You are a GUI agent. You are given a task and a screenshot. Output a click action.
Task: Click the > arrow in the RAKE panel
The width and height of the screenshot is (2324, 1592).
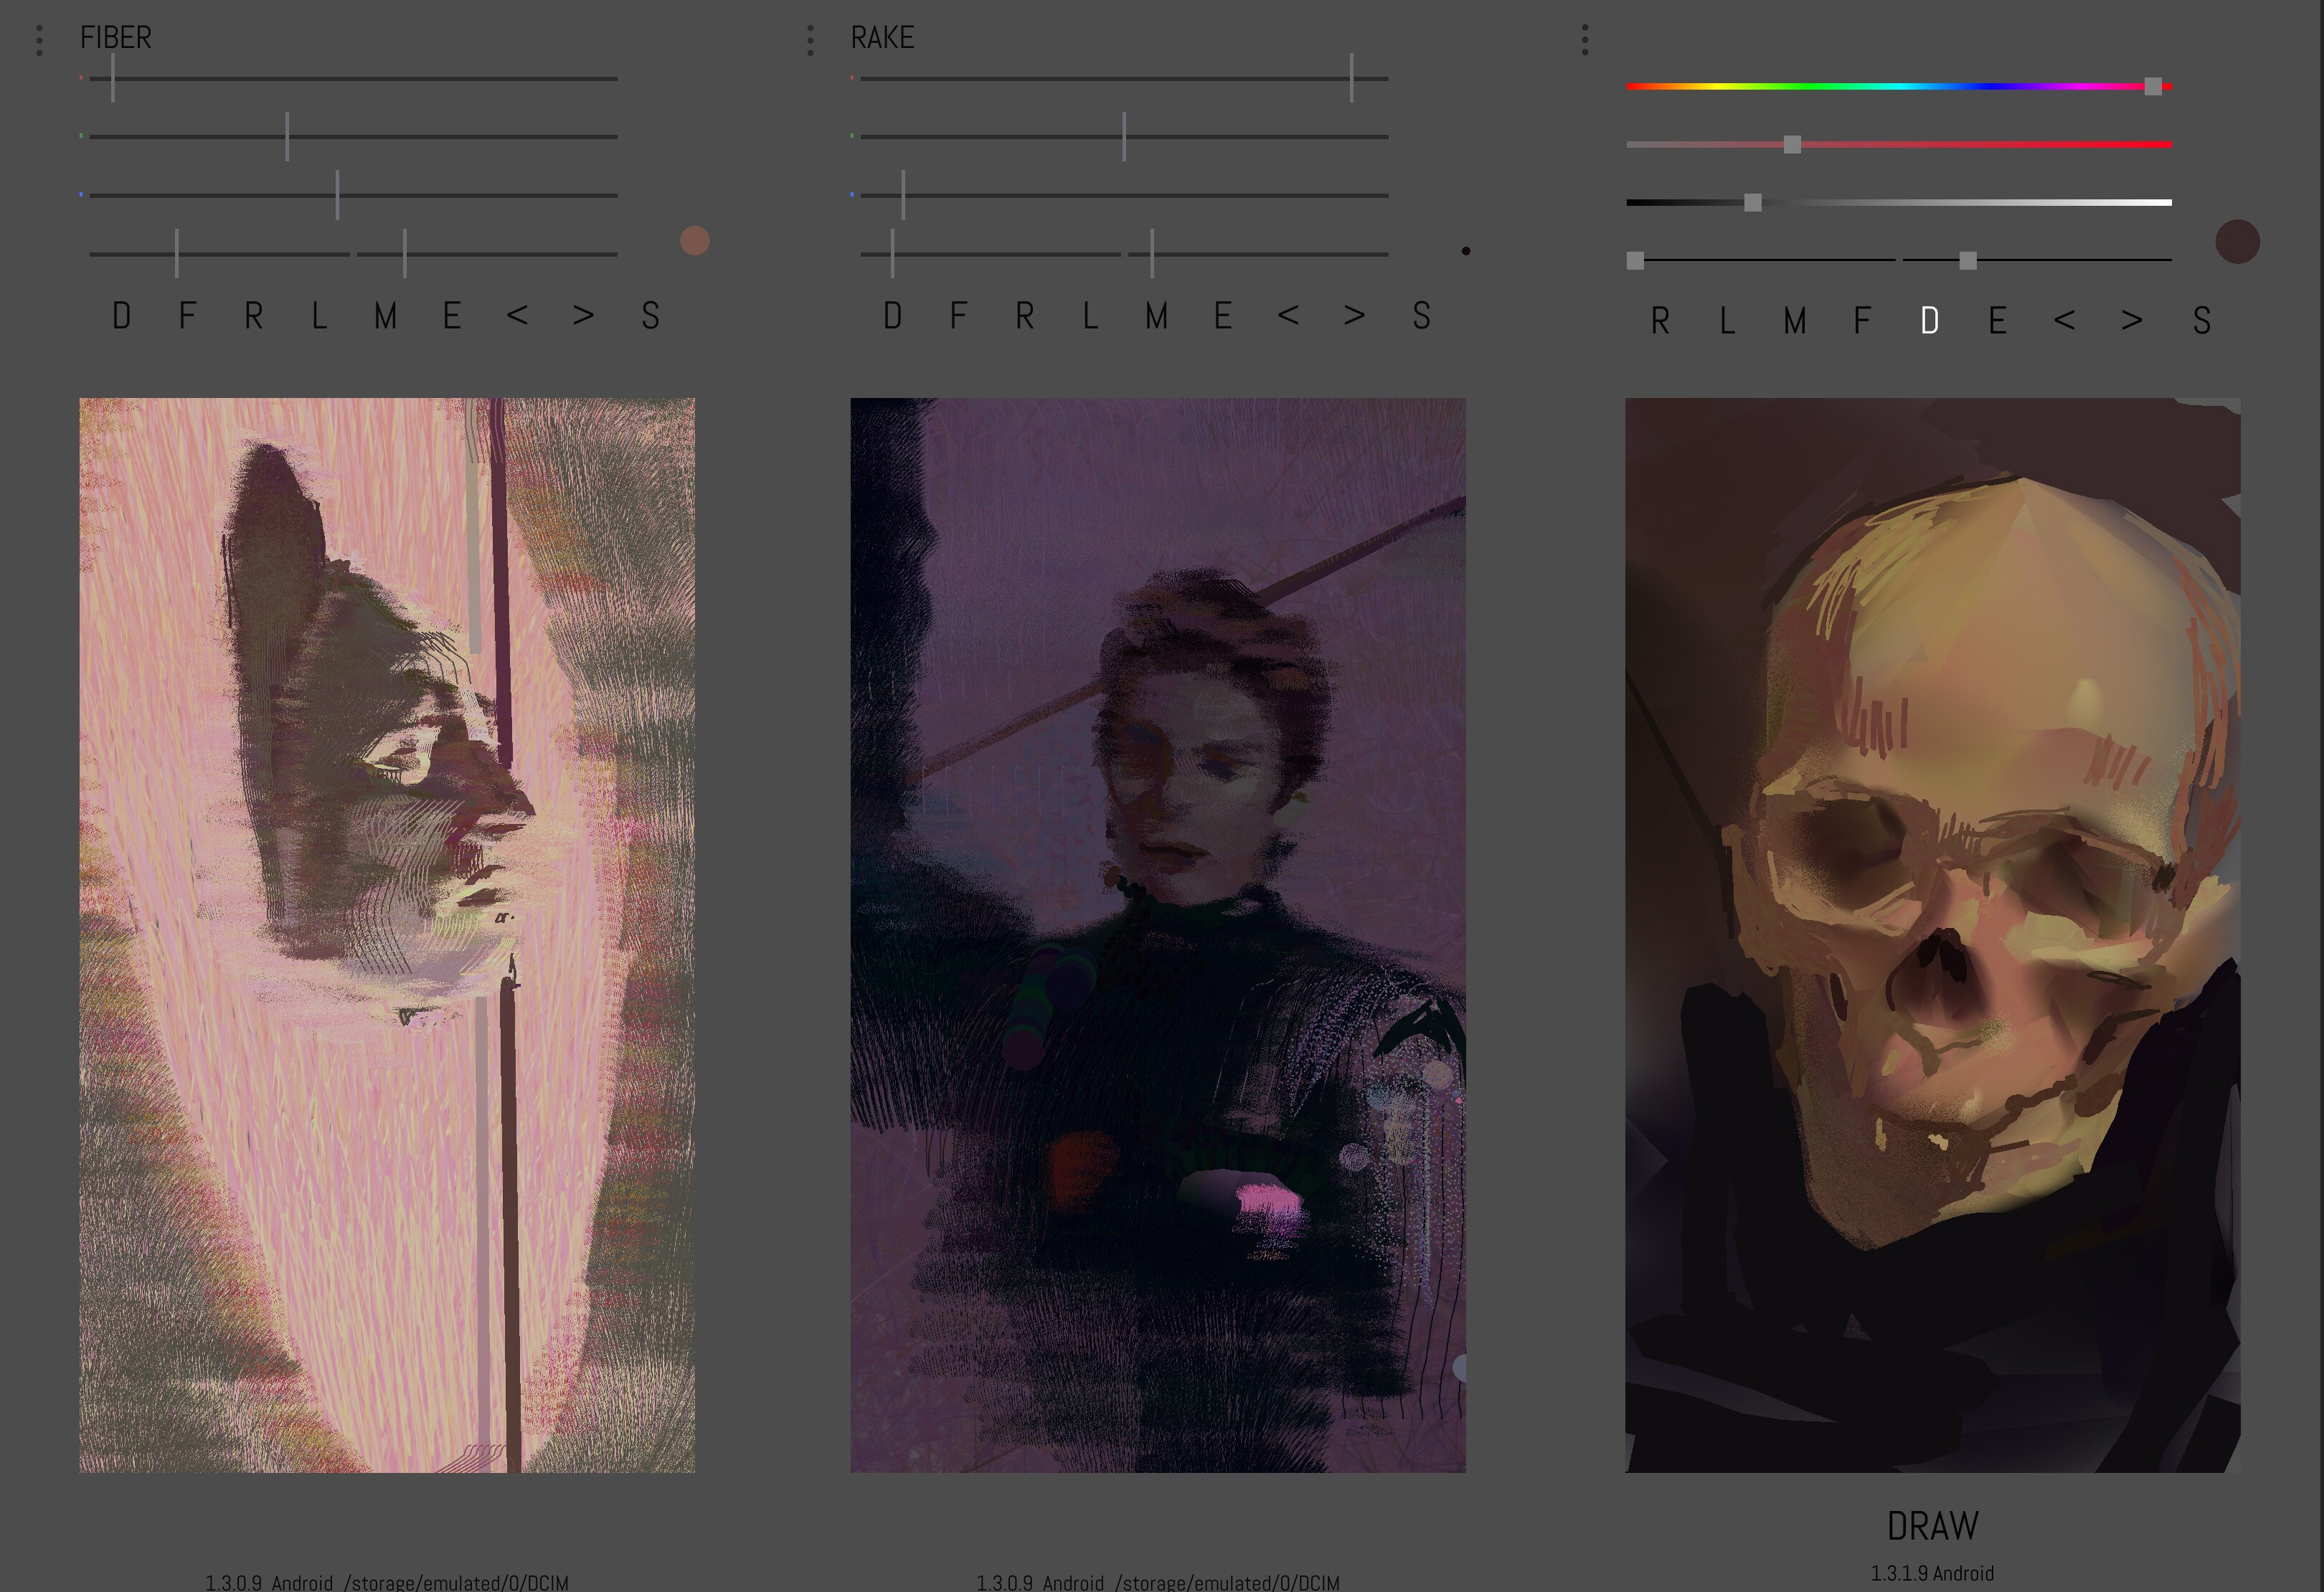pos(1355,316)
